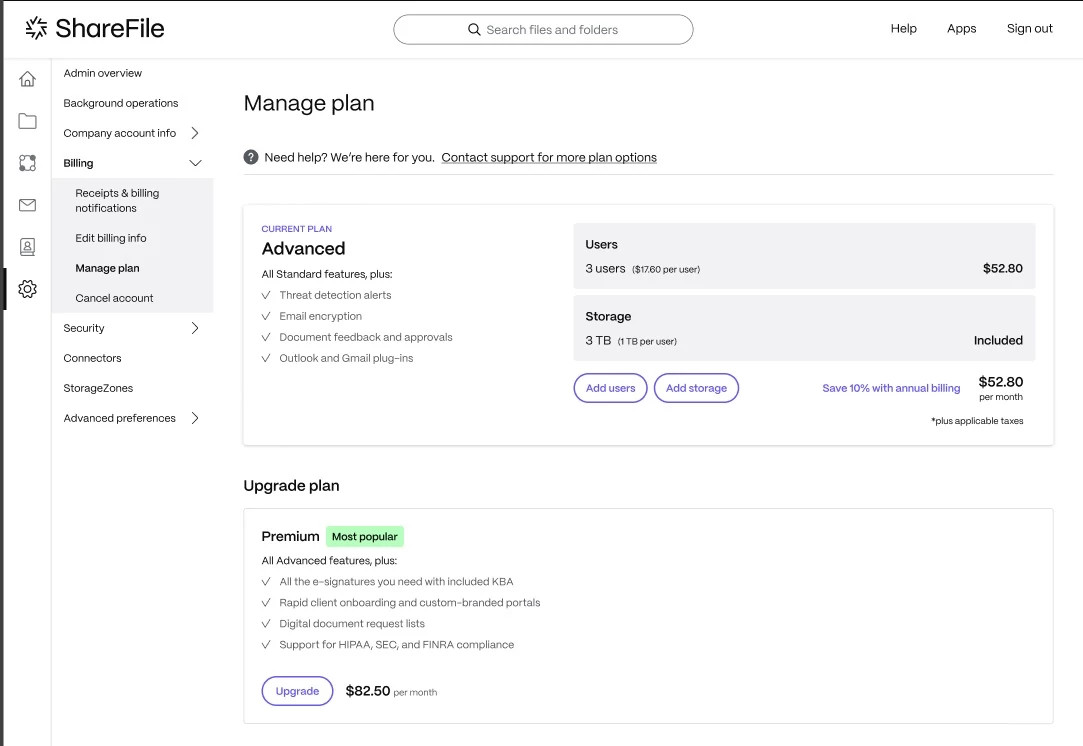Click Document feedback and approvals feature
The width and height of the screenshot is (1083, 746).
click(366, 337)
